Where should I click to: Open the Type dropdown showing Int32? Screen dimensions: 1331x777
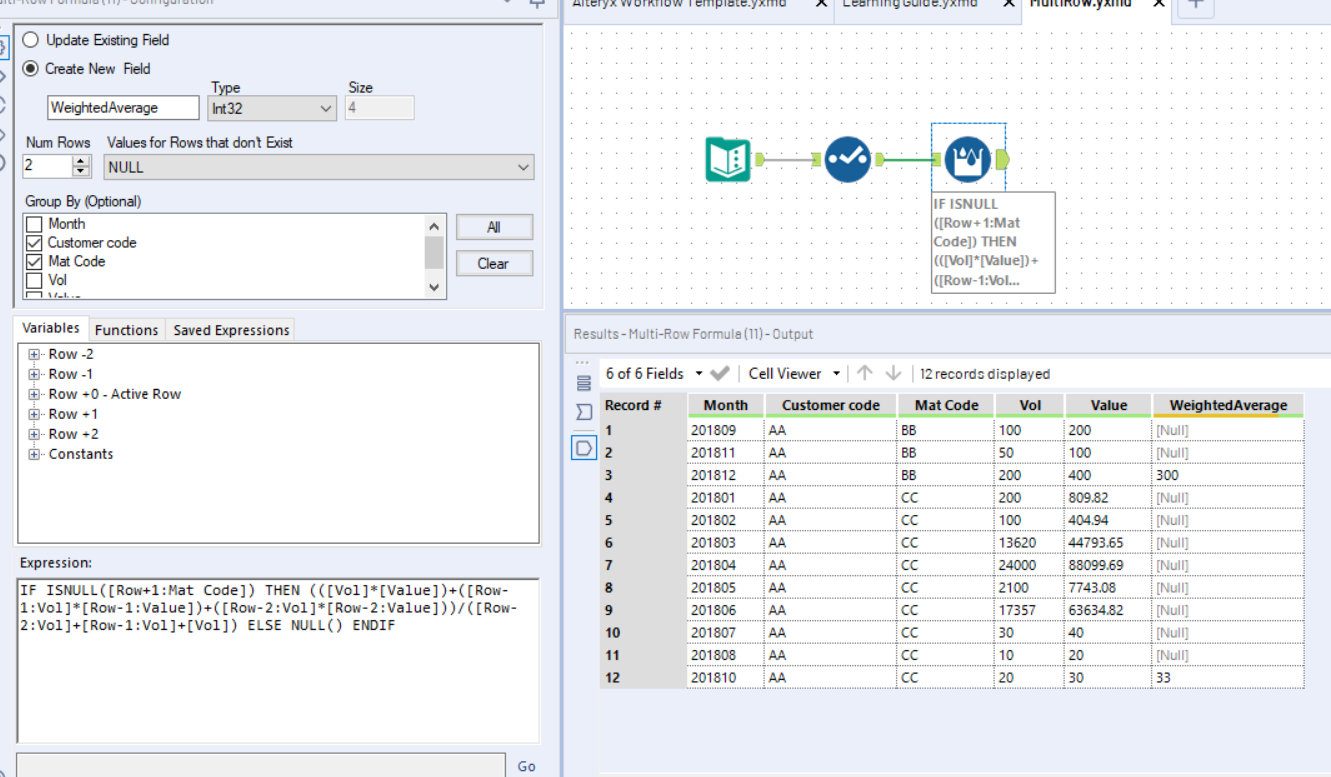pos(270,107)
